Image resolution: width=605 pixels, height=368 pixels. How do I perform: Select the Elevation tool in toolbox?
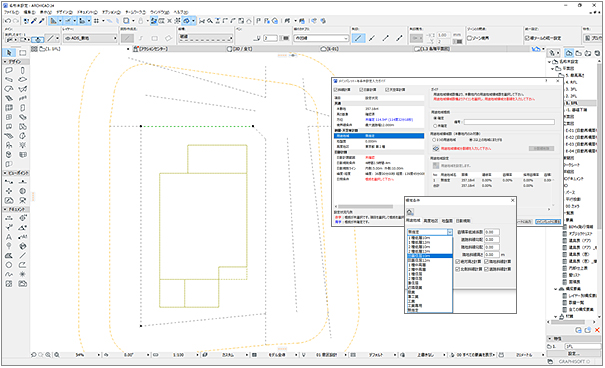coord(23,182)
